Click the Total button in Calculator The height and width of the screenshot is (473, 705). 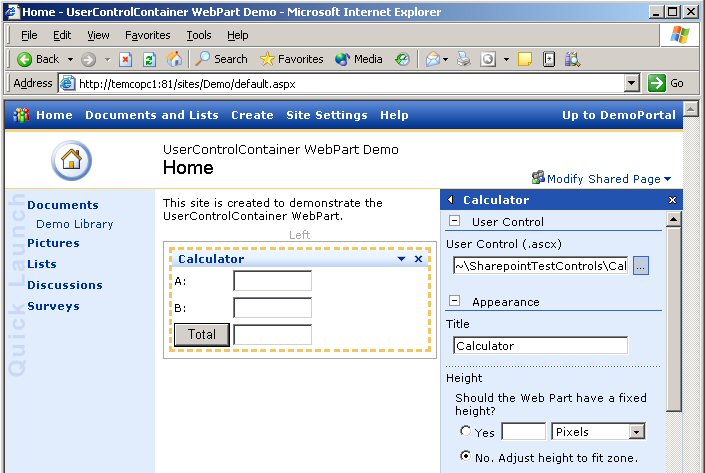coord(202,335)
